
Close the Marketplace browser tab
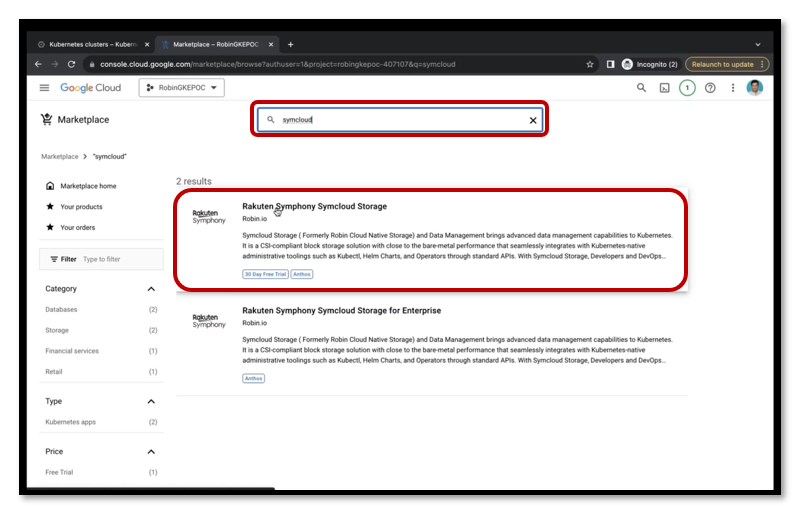pyautogui.click(x=271, y=44)
